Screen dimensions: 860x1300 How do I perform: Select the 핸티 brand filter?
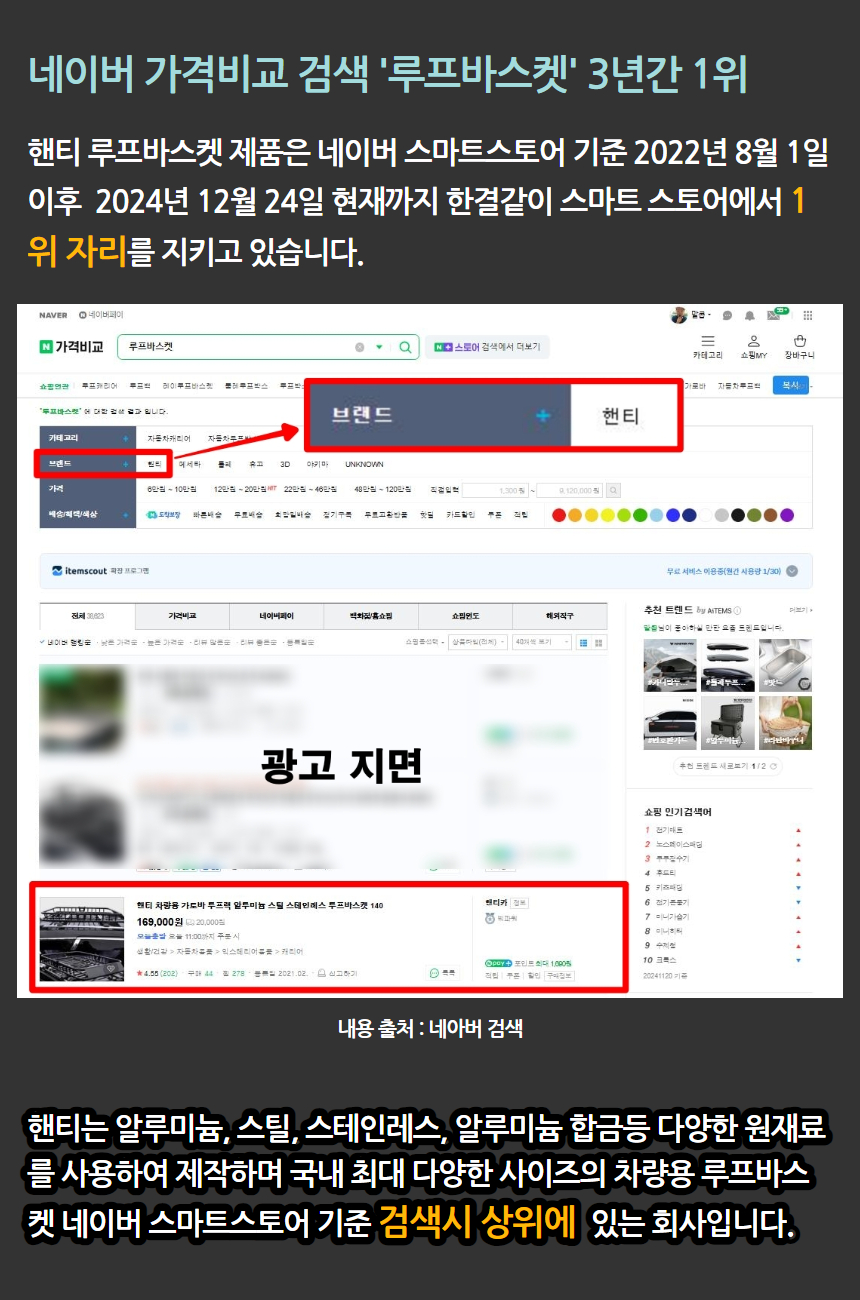[x=154, y=464]
